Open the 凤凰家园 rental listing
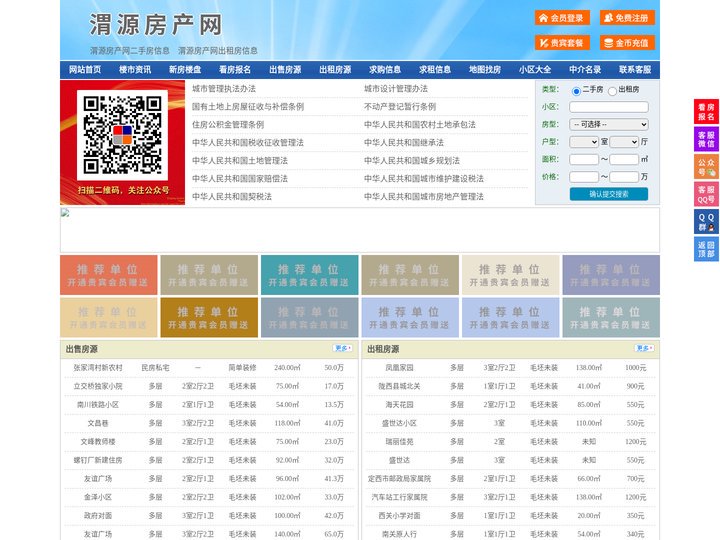Screen dimensions: 720x540 click(x=399, y=368)
